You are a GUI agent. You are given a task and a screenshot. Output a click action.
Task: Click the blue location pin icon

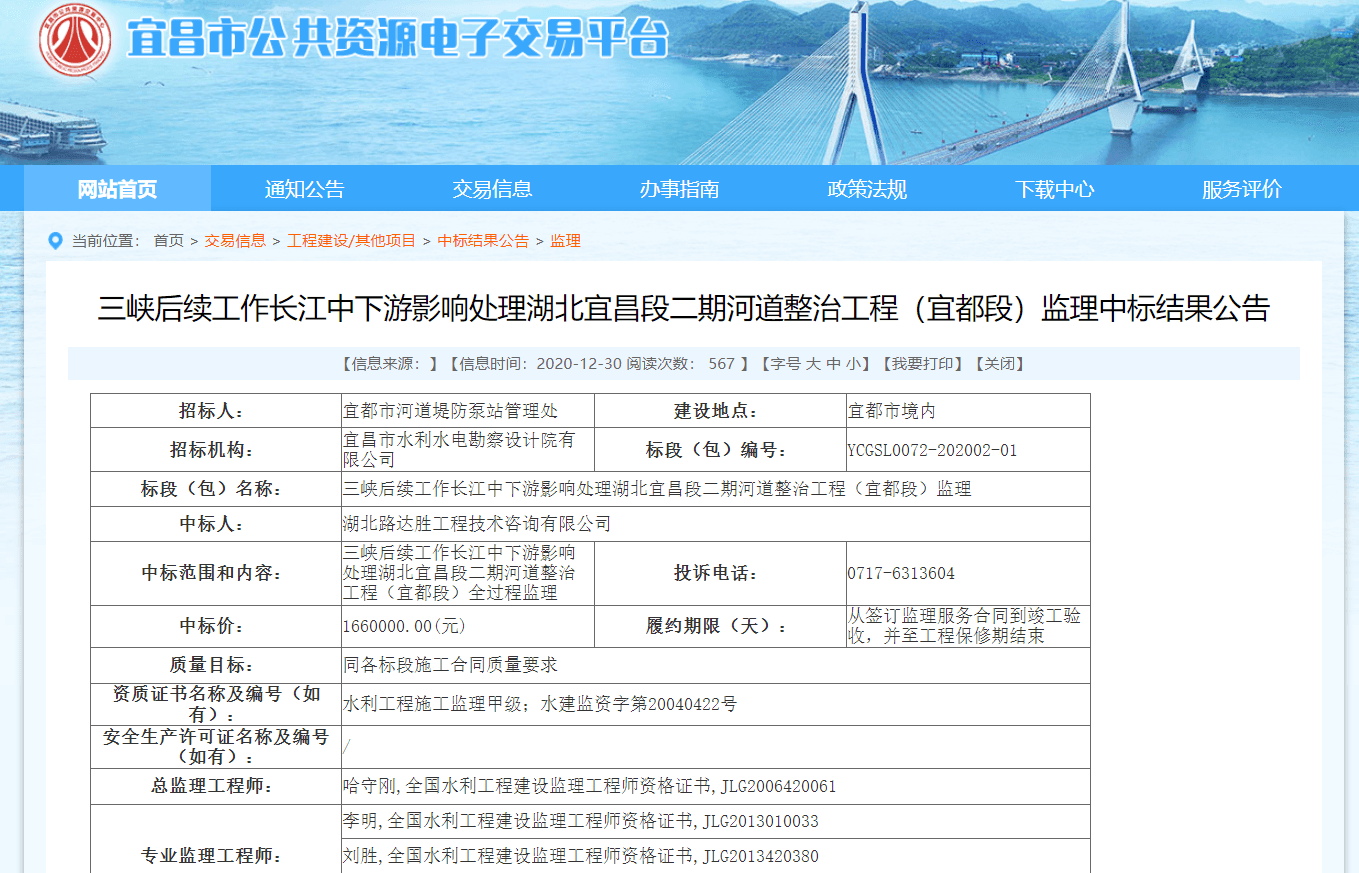[55, 241]
